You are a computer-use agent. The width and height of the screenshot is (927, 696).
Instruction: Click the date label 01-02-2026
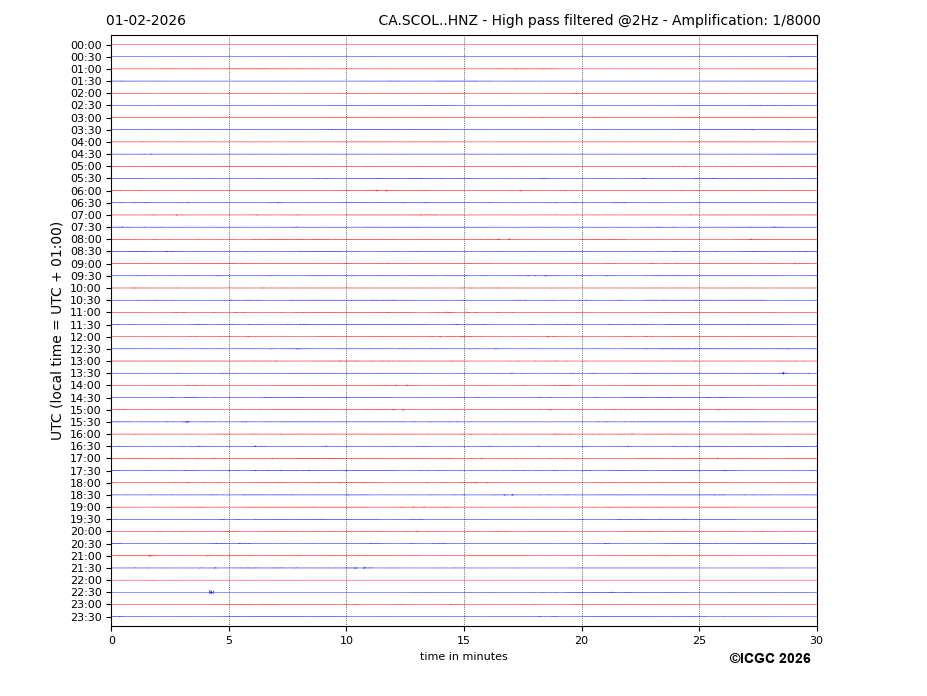(146, 21)
